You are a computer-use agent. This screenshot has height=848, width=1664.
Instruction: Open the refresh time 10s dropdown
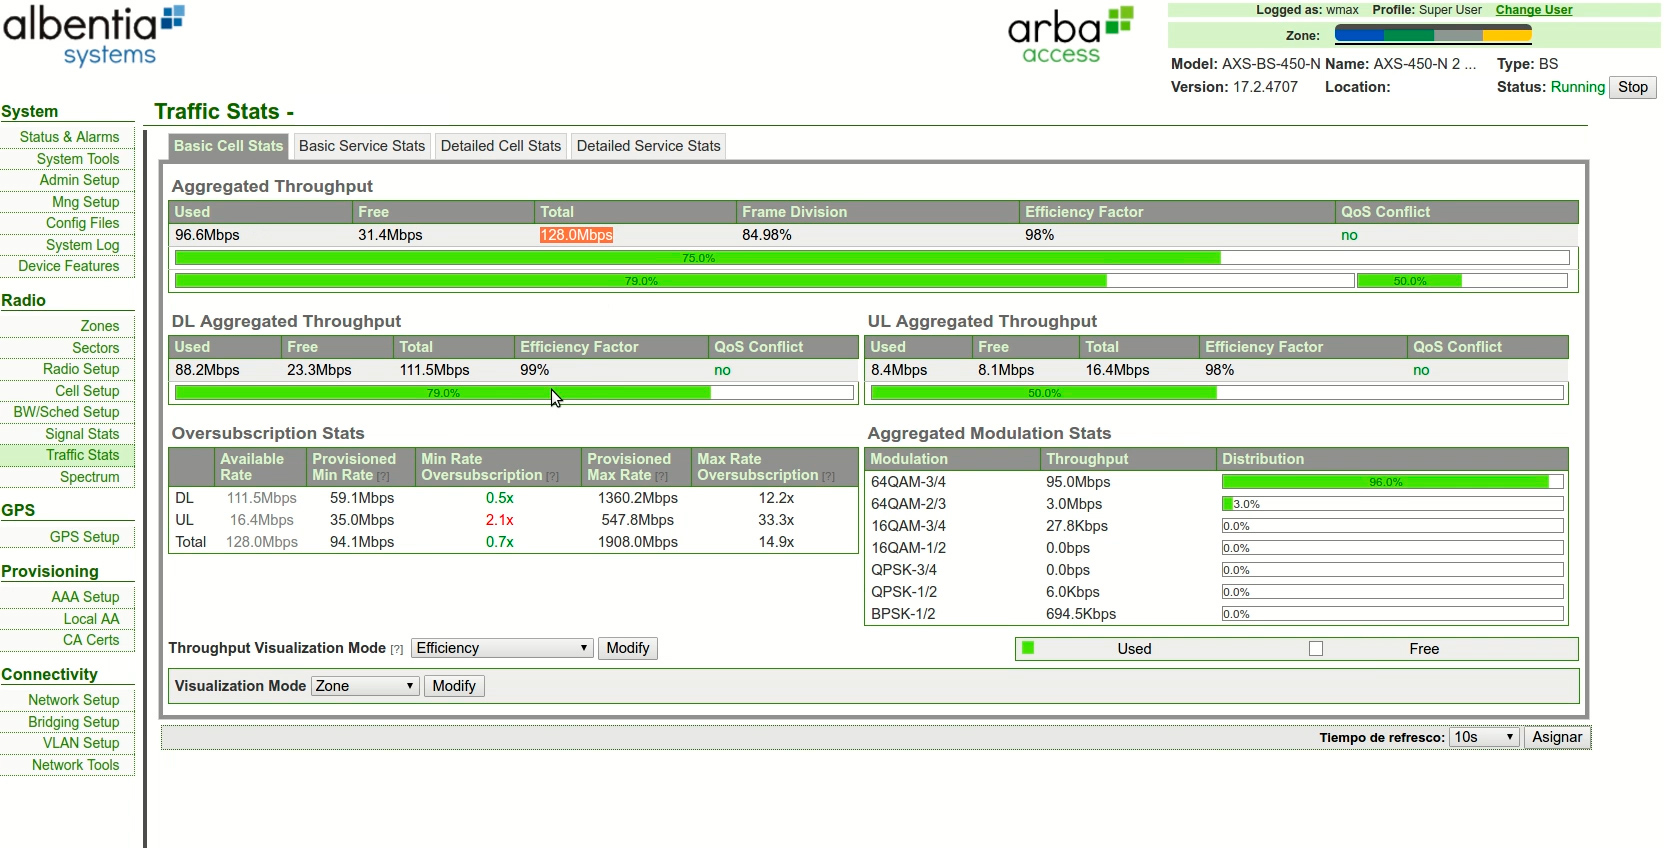coord(1484,737)
